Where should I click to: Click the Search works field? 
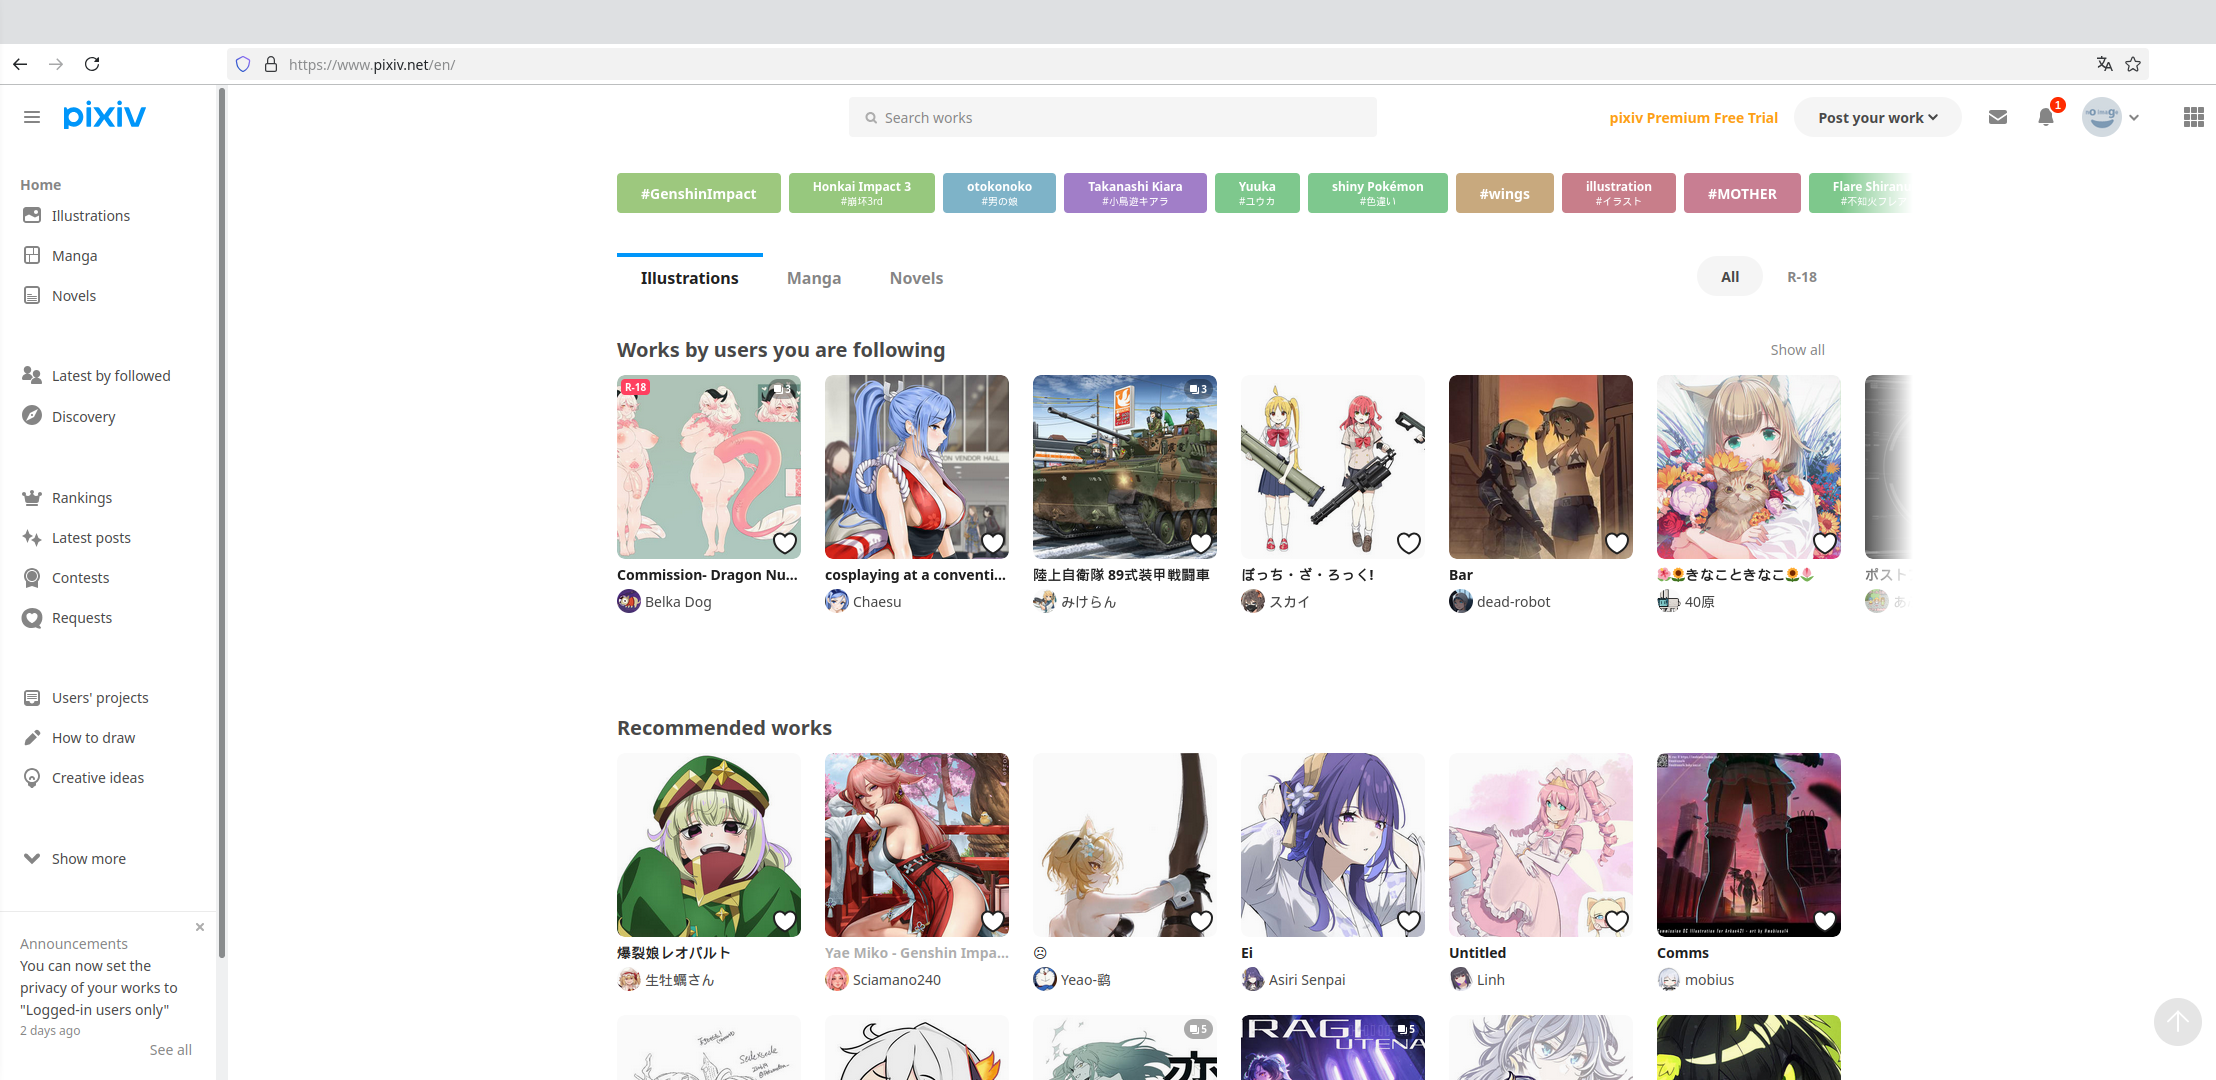1113,117
